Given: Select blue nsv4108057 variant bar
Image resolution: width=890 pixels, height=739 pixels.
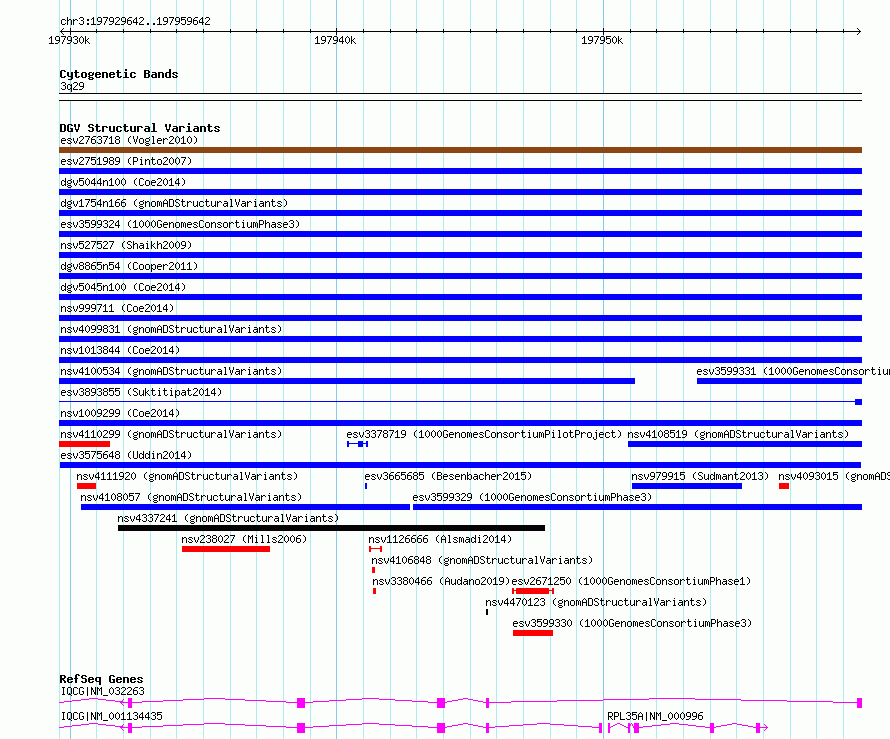Looking at the screenshot, I should [245, 507].
